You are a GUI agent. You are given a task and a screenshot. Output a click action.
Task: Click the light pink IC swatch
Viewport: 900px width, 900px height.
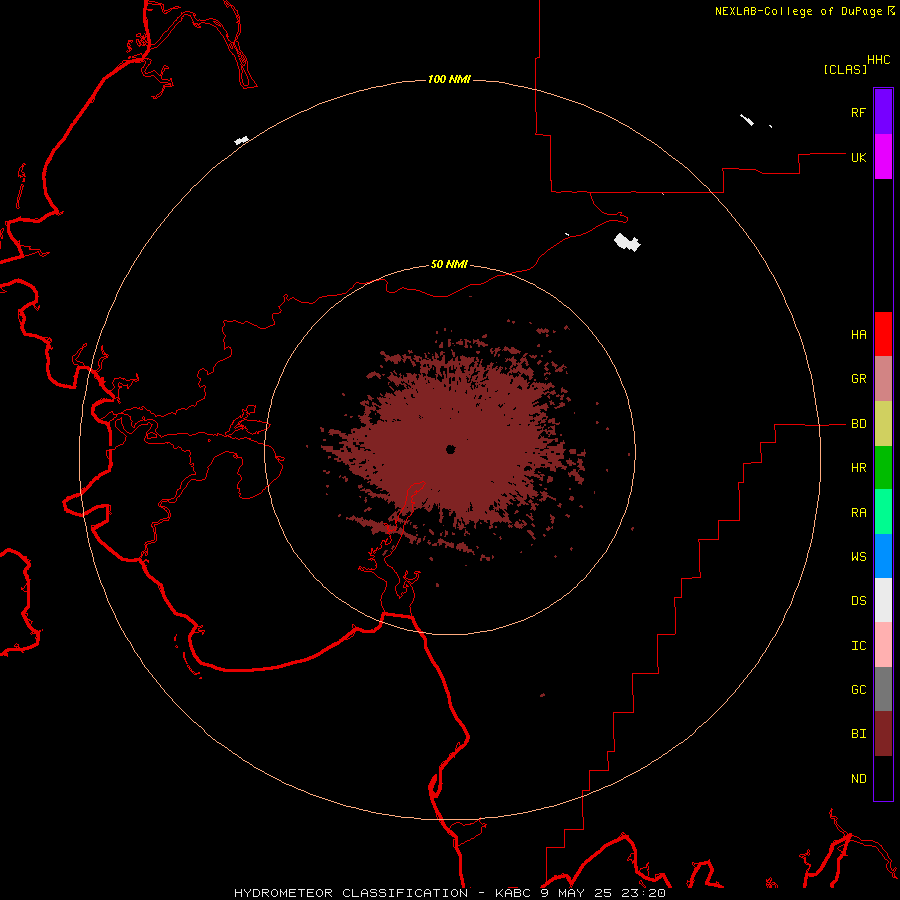(883, 645)
